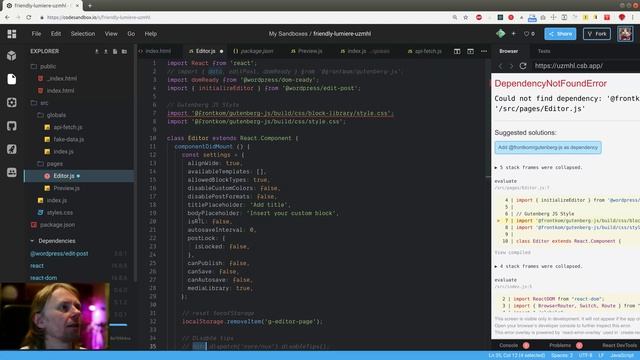Switch to the api-fetch.js editor tab

click(x=425, y=51)
